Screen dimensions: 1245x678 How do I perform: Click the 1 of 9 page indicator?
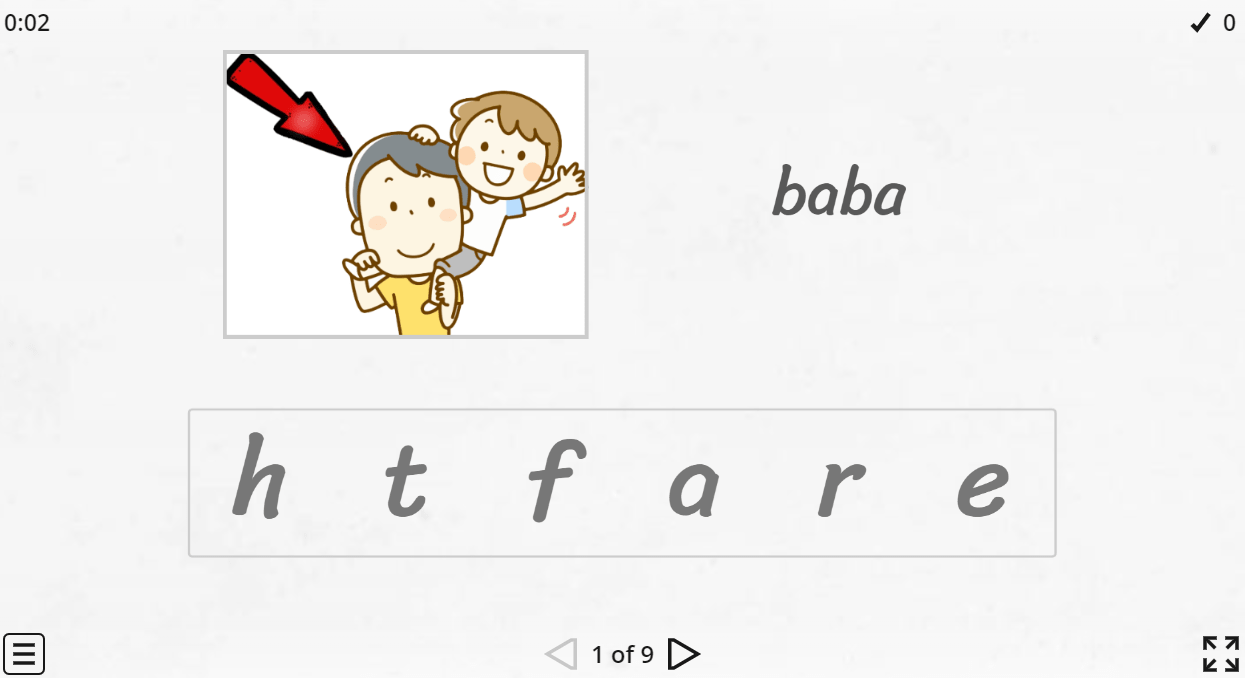[622, 655]
